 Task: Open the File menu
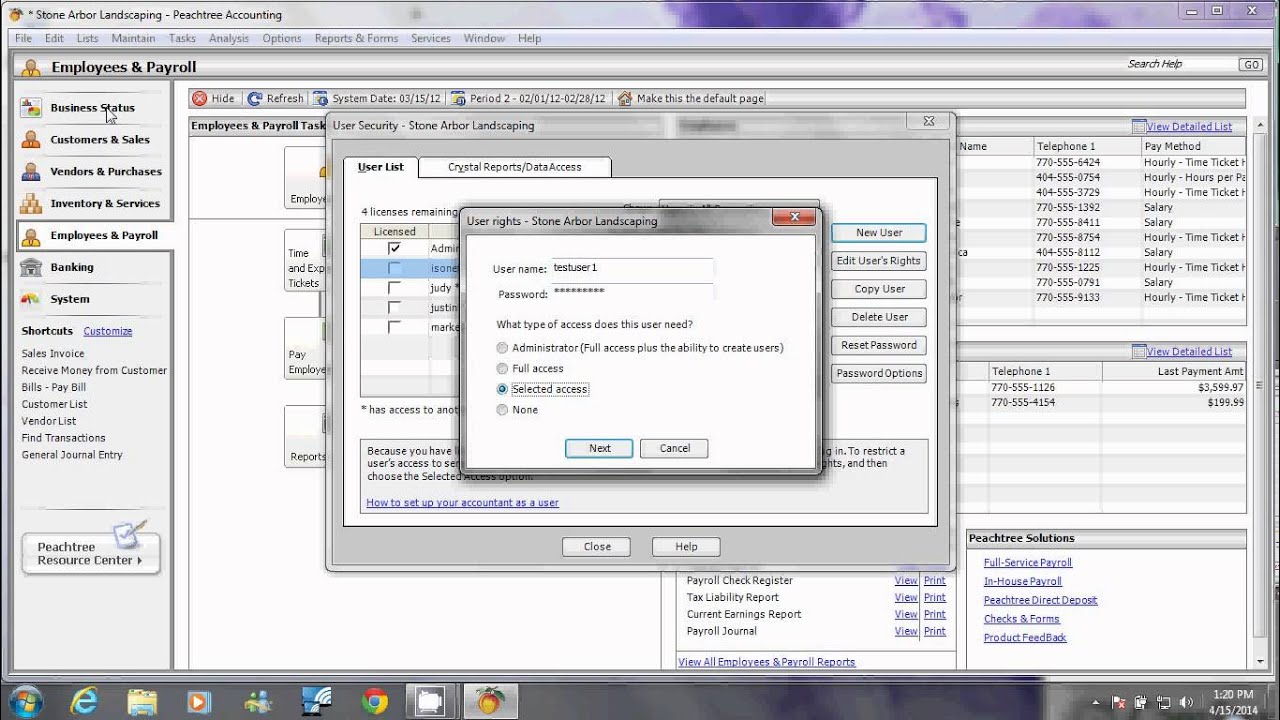click(23, 38)
